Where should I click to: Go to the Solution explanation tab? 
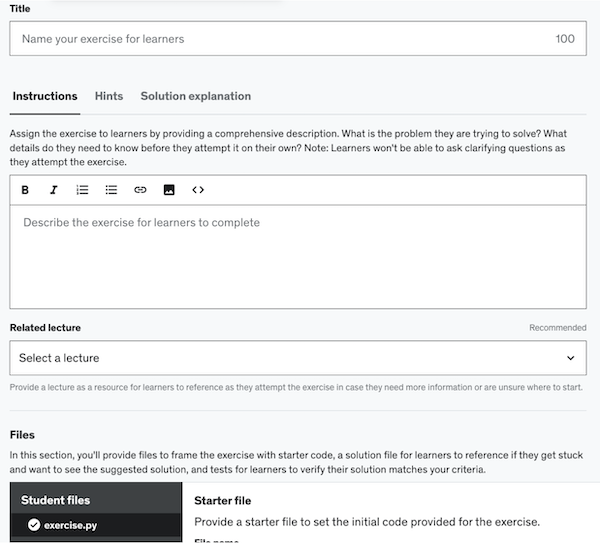pos(195,96)
